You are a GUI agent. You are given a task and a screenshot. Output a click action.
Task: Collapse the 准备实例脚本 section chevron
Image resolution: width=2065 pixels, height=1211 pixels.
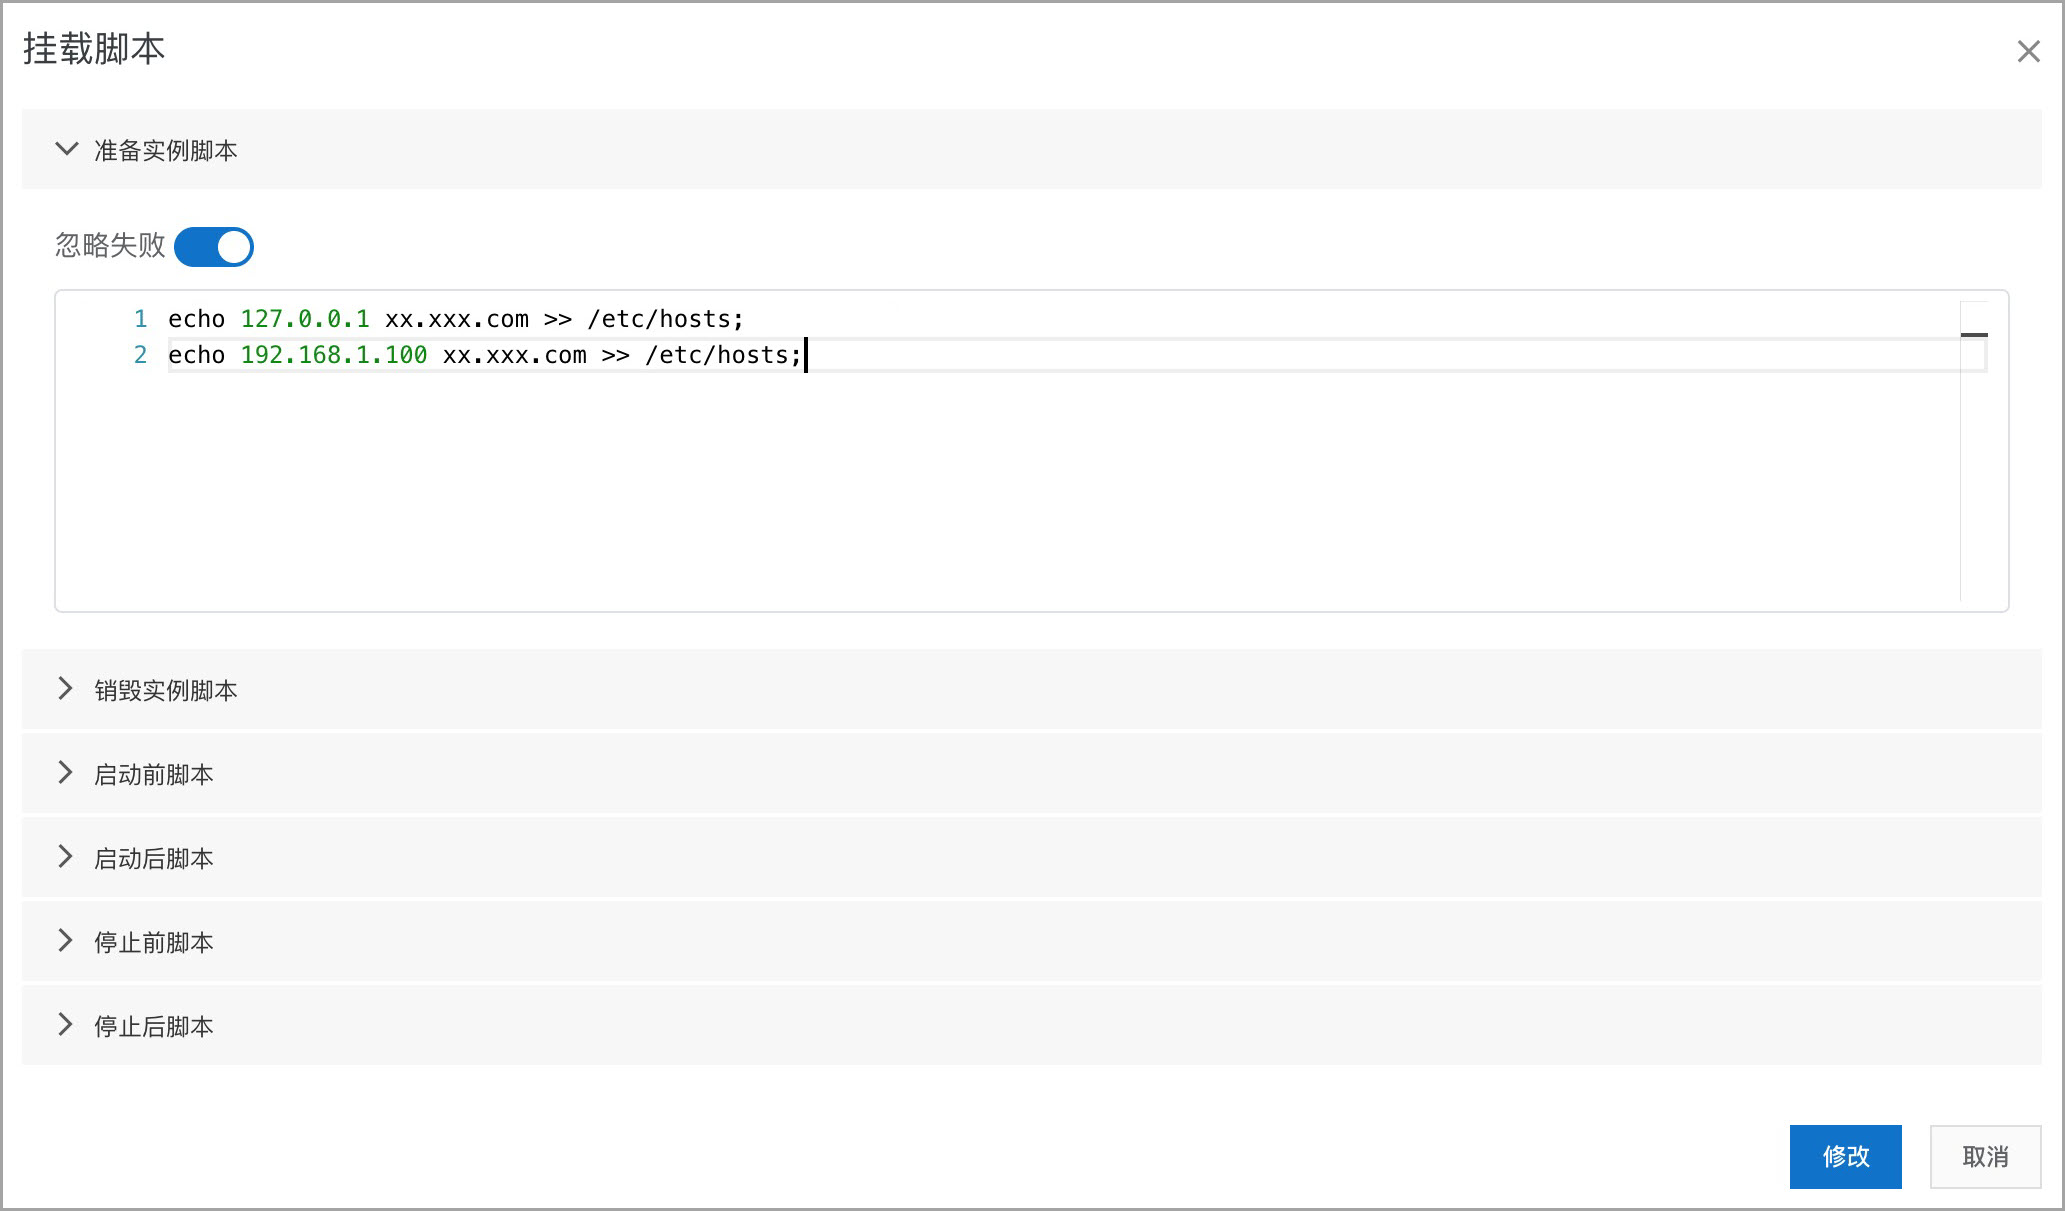[67, 149]
